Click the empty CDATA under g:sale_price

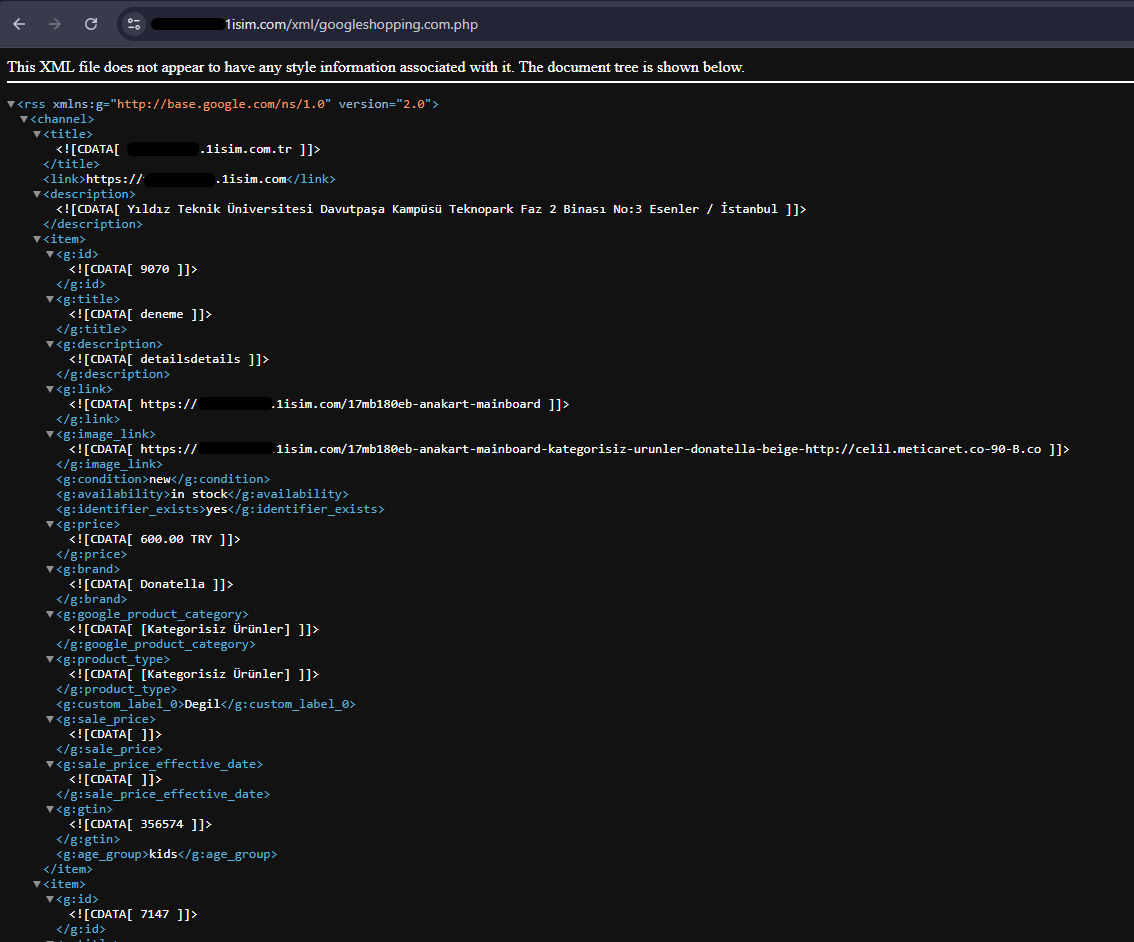coord(116,735)
